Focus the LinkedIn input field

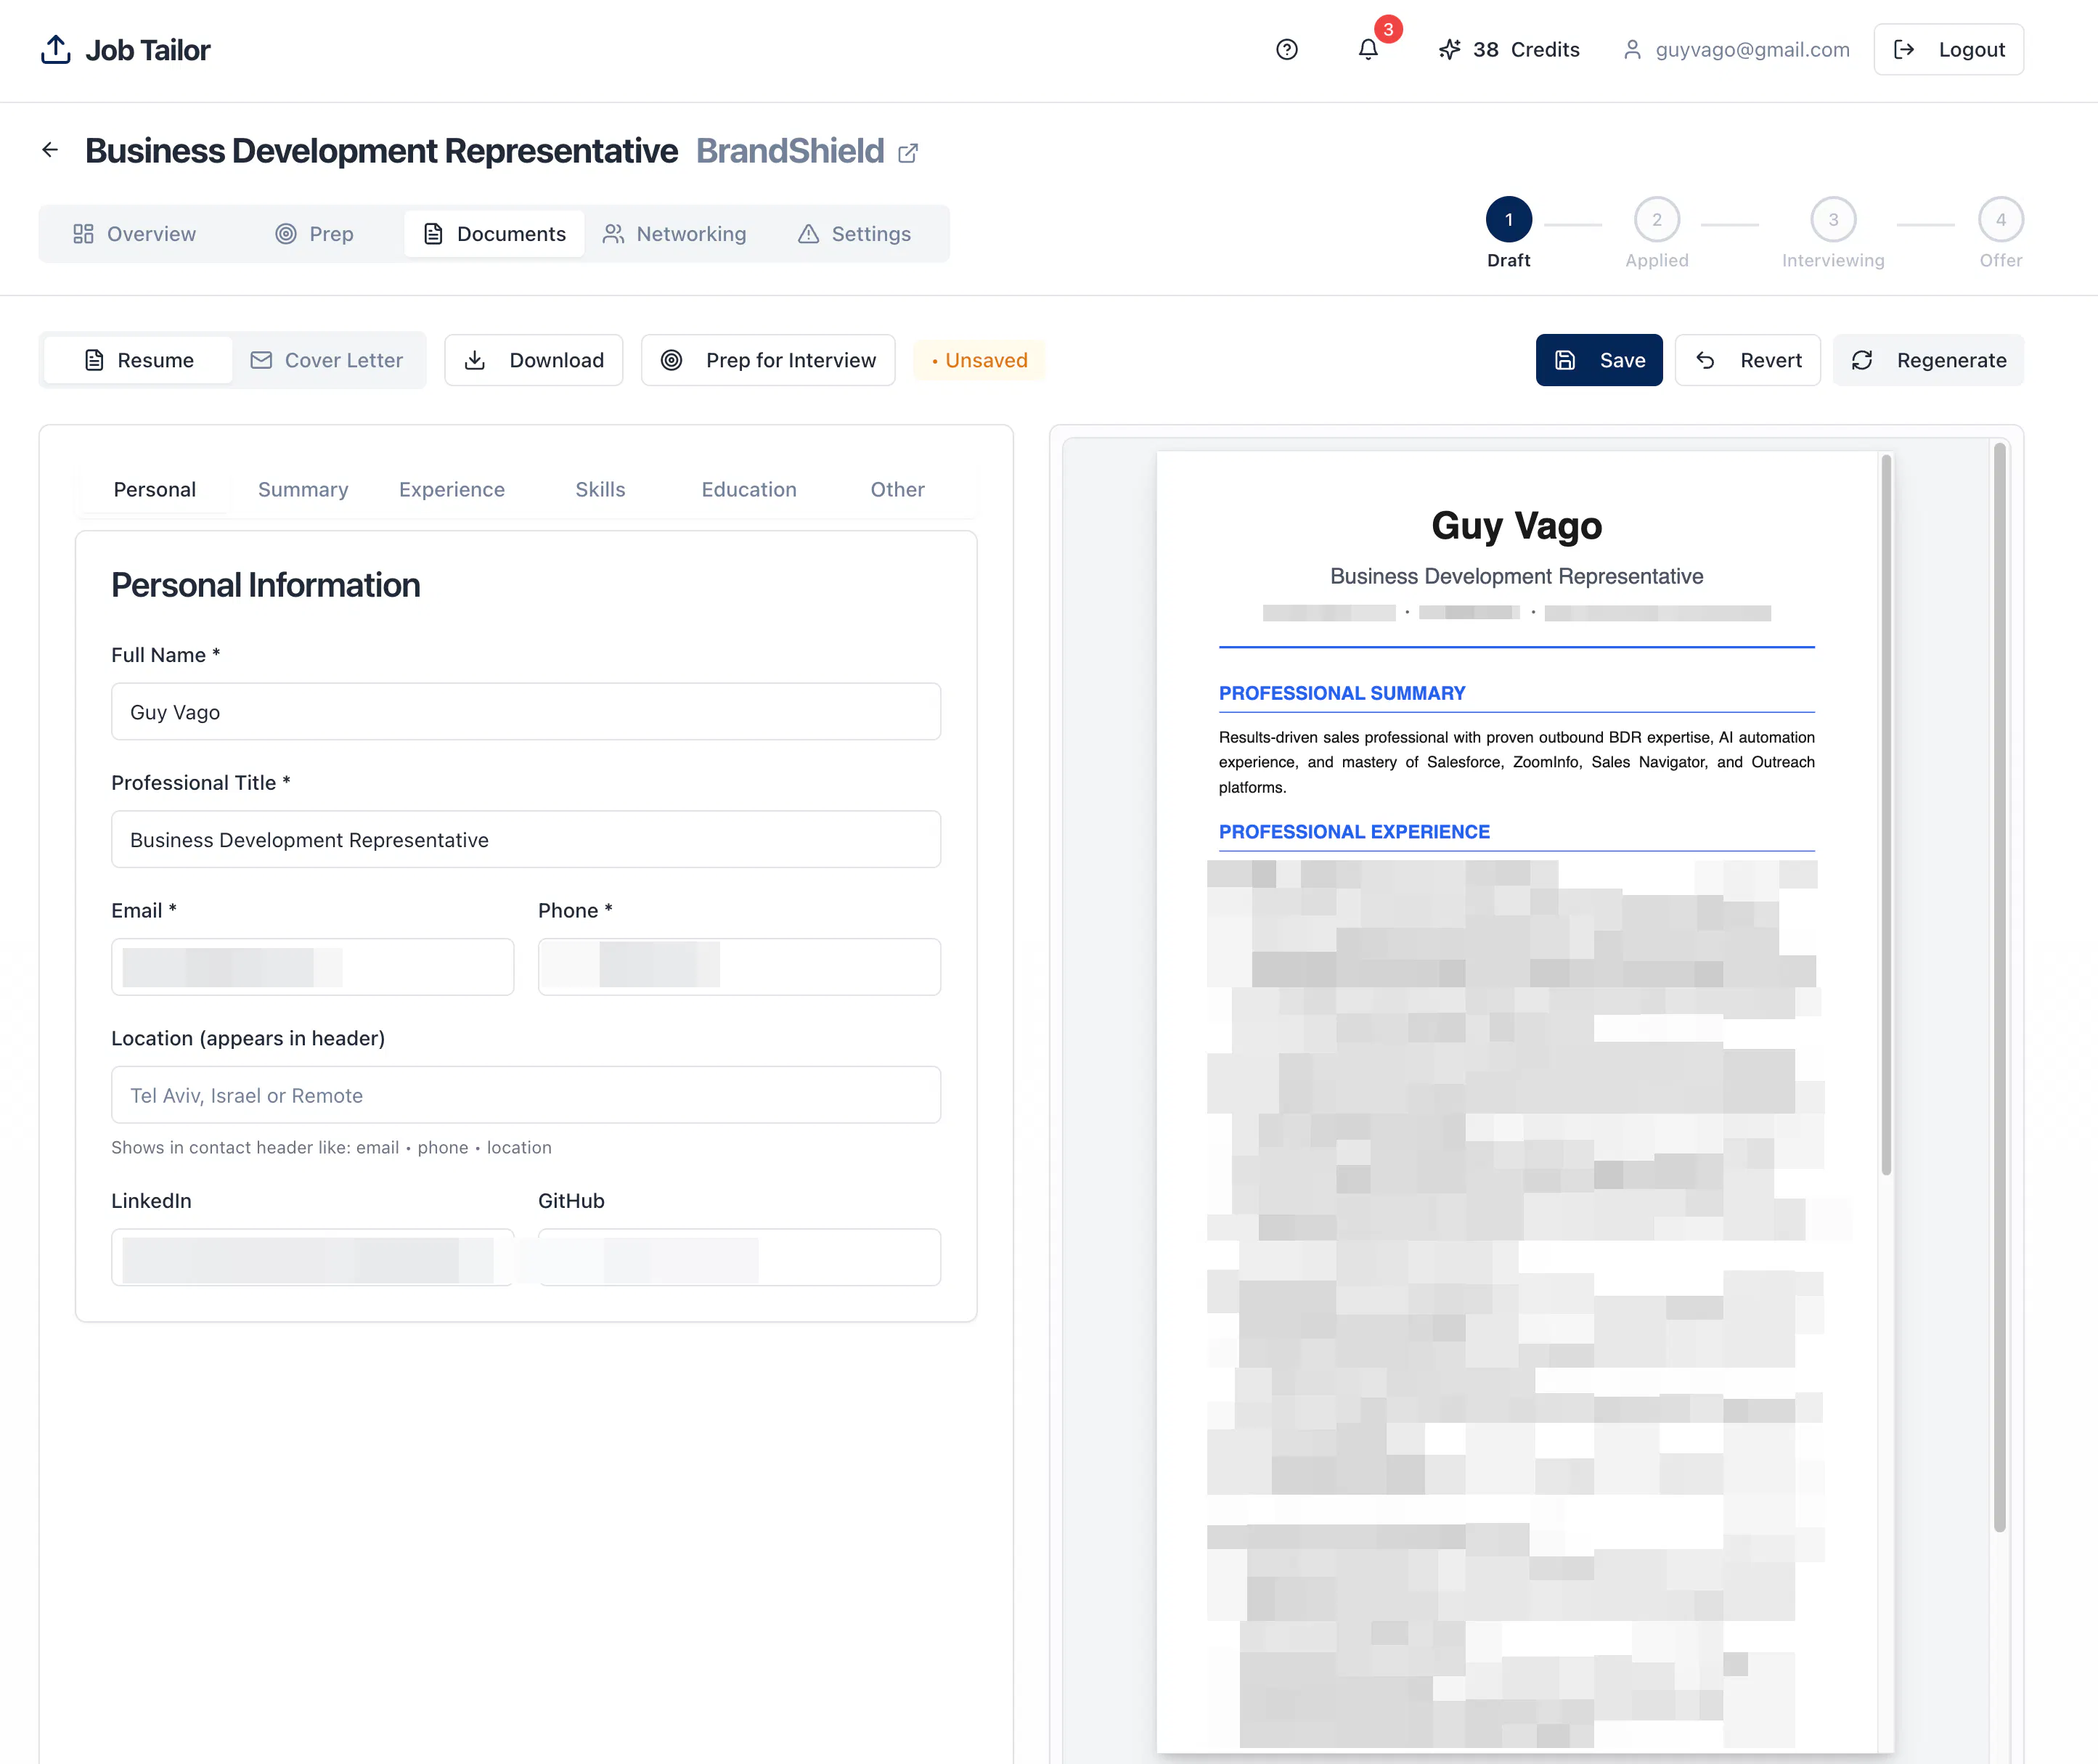(x=313, y=1258)
